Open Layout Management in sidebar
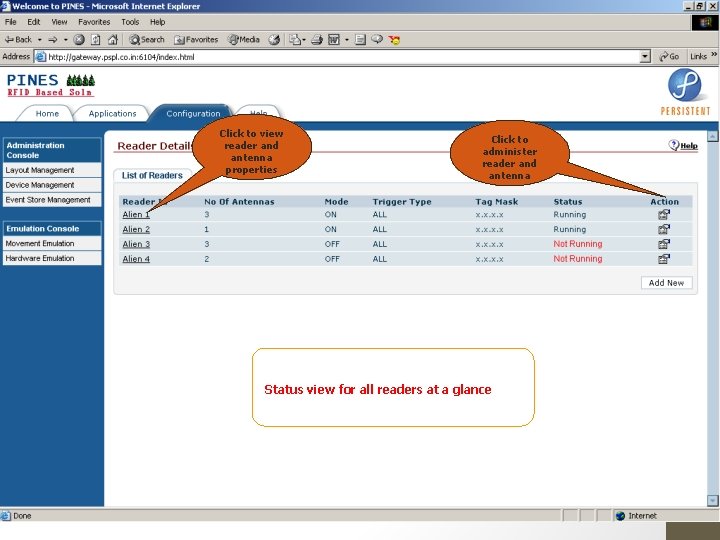The image size is (720, 540). click(52, 170)
